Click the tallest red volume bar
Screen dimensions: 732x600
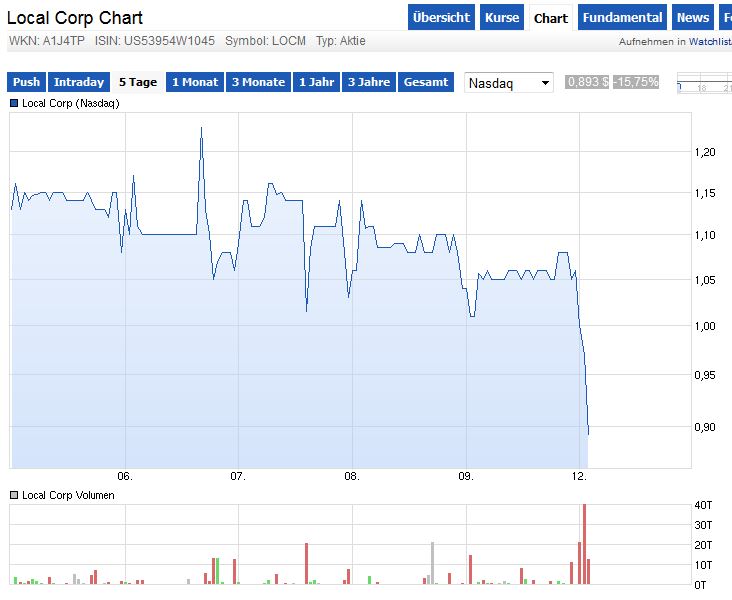(584, 544)
